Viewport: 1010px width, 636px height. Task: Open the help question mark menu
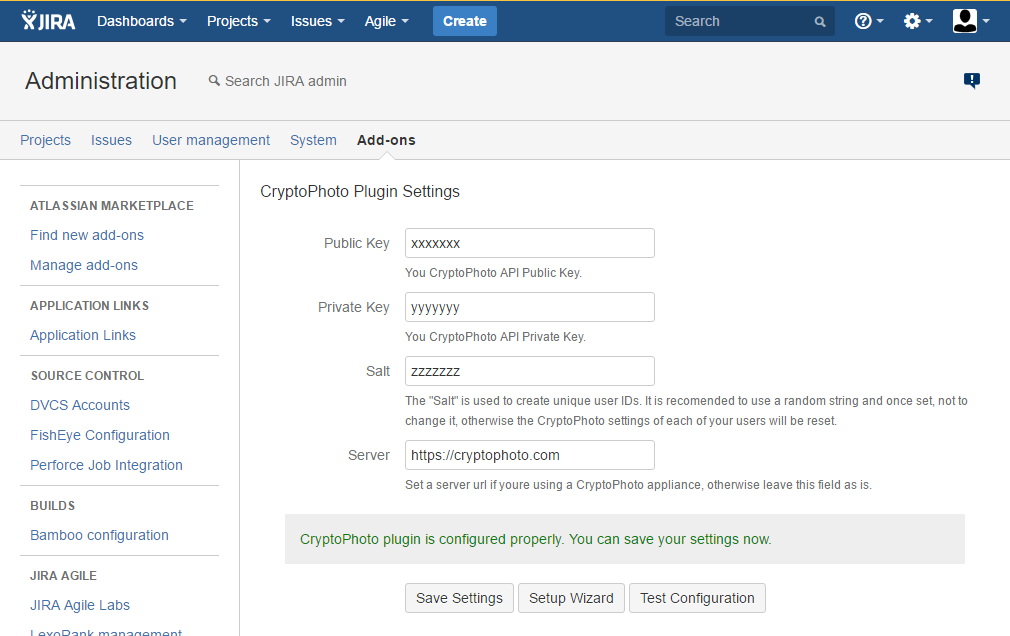(x=868, y=21)
